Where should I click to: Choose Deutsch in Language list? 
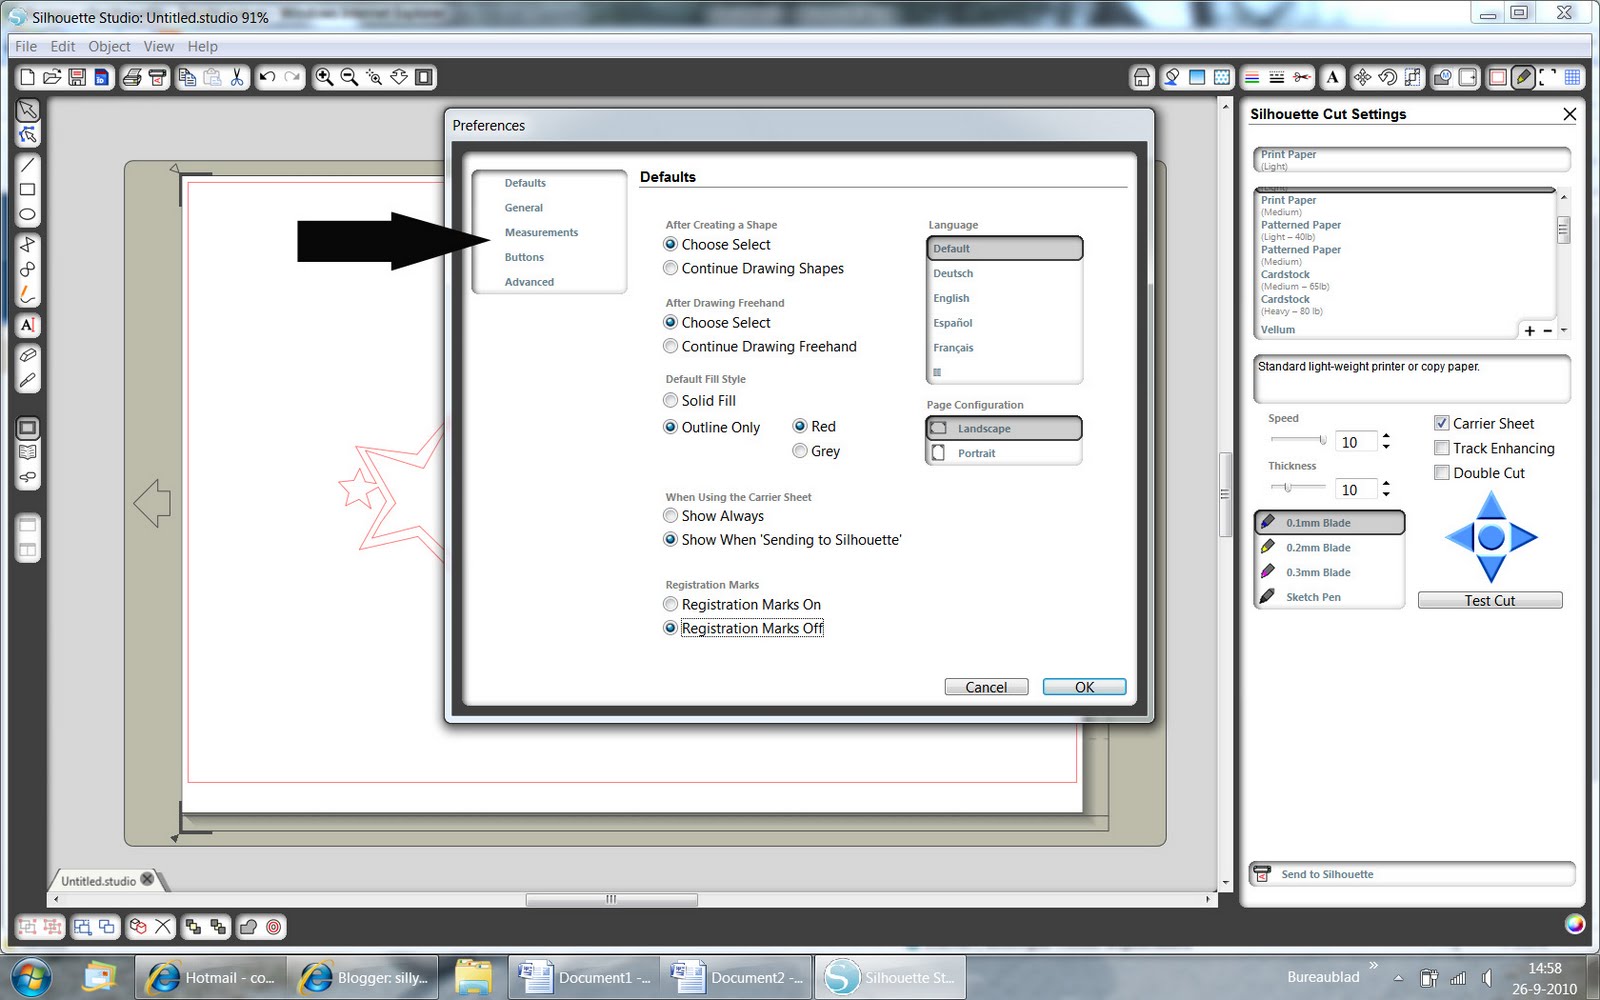(x=1004, y=273)
